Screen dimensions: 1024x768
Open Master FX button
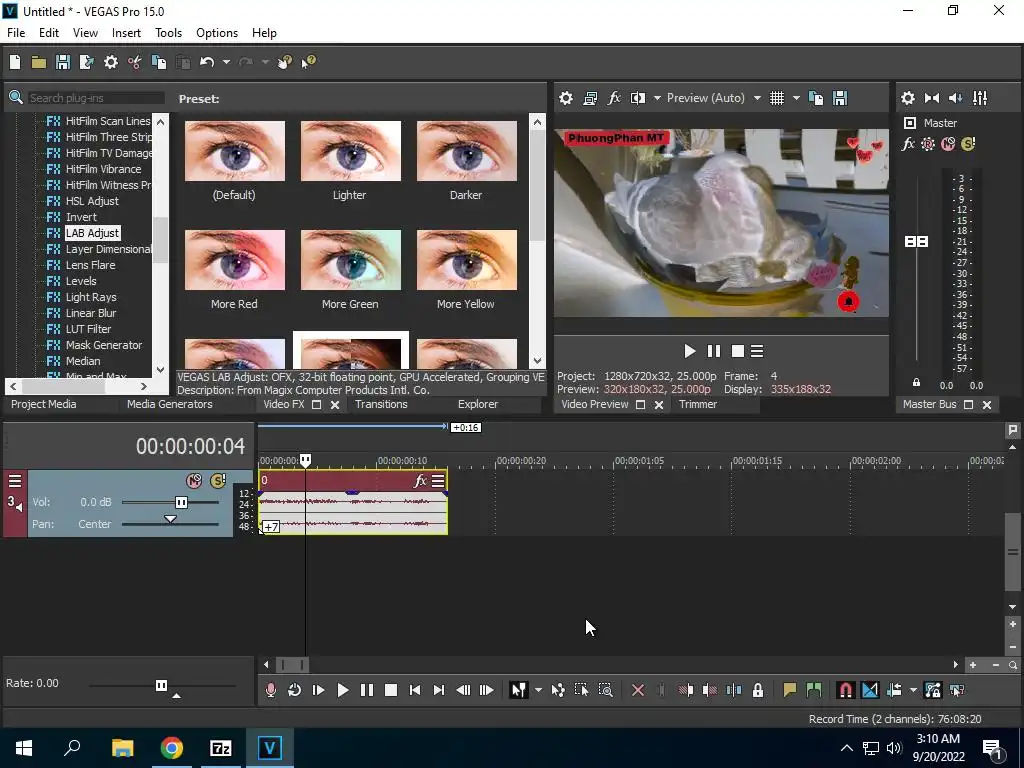point(908,144)
